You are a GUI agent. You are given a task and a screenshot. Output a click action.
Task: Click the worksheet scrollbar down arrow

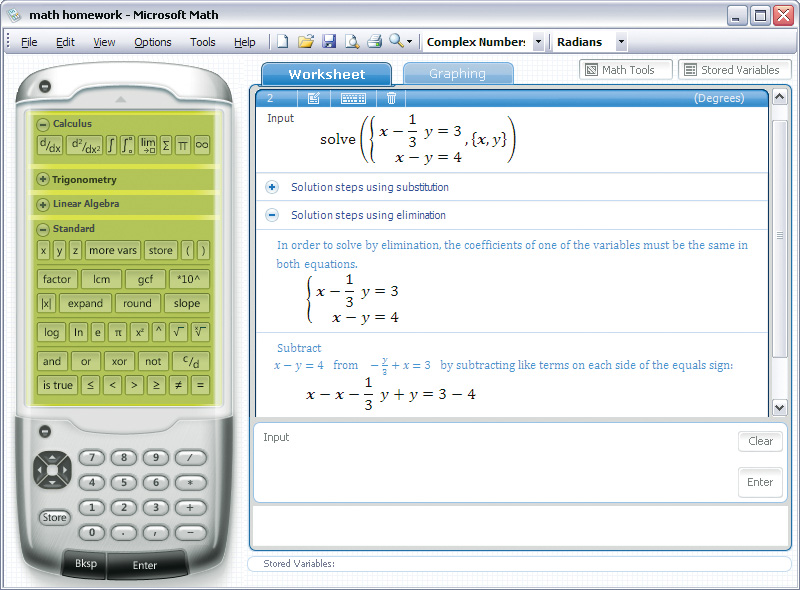[x=779, y=407]
